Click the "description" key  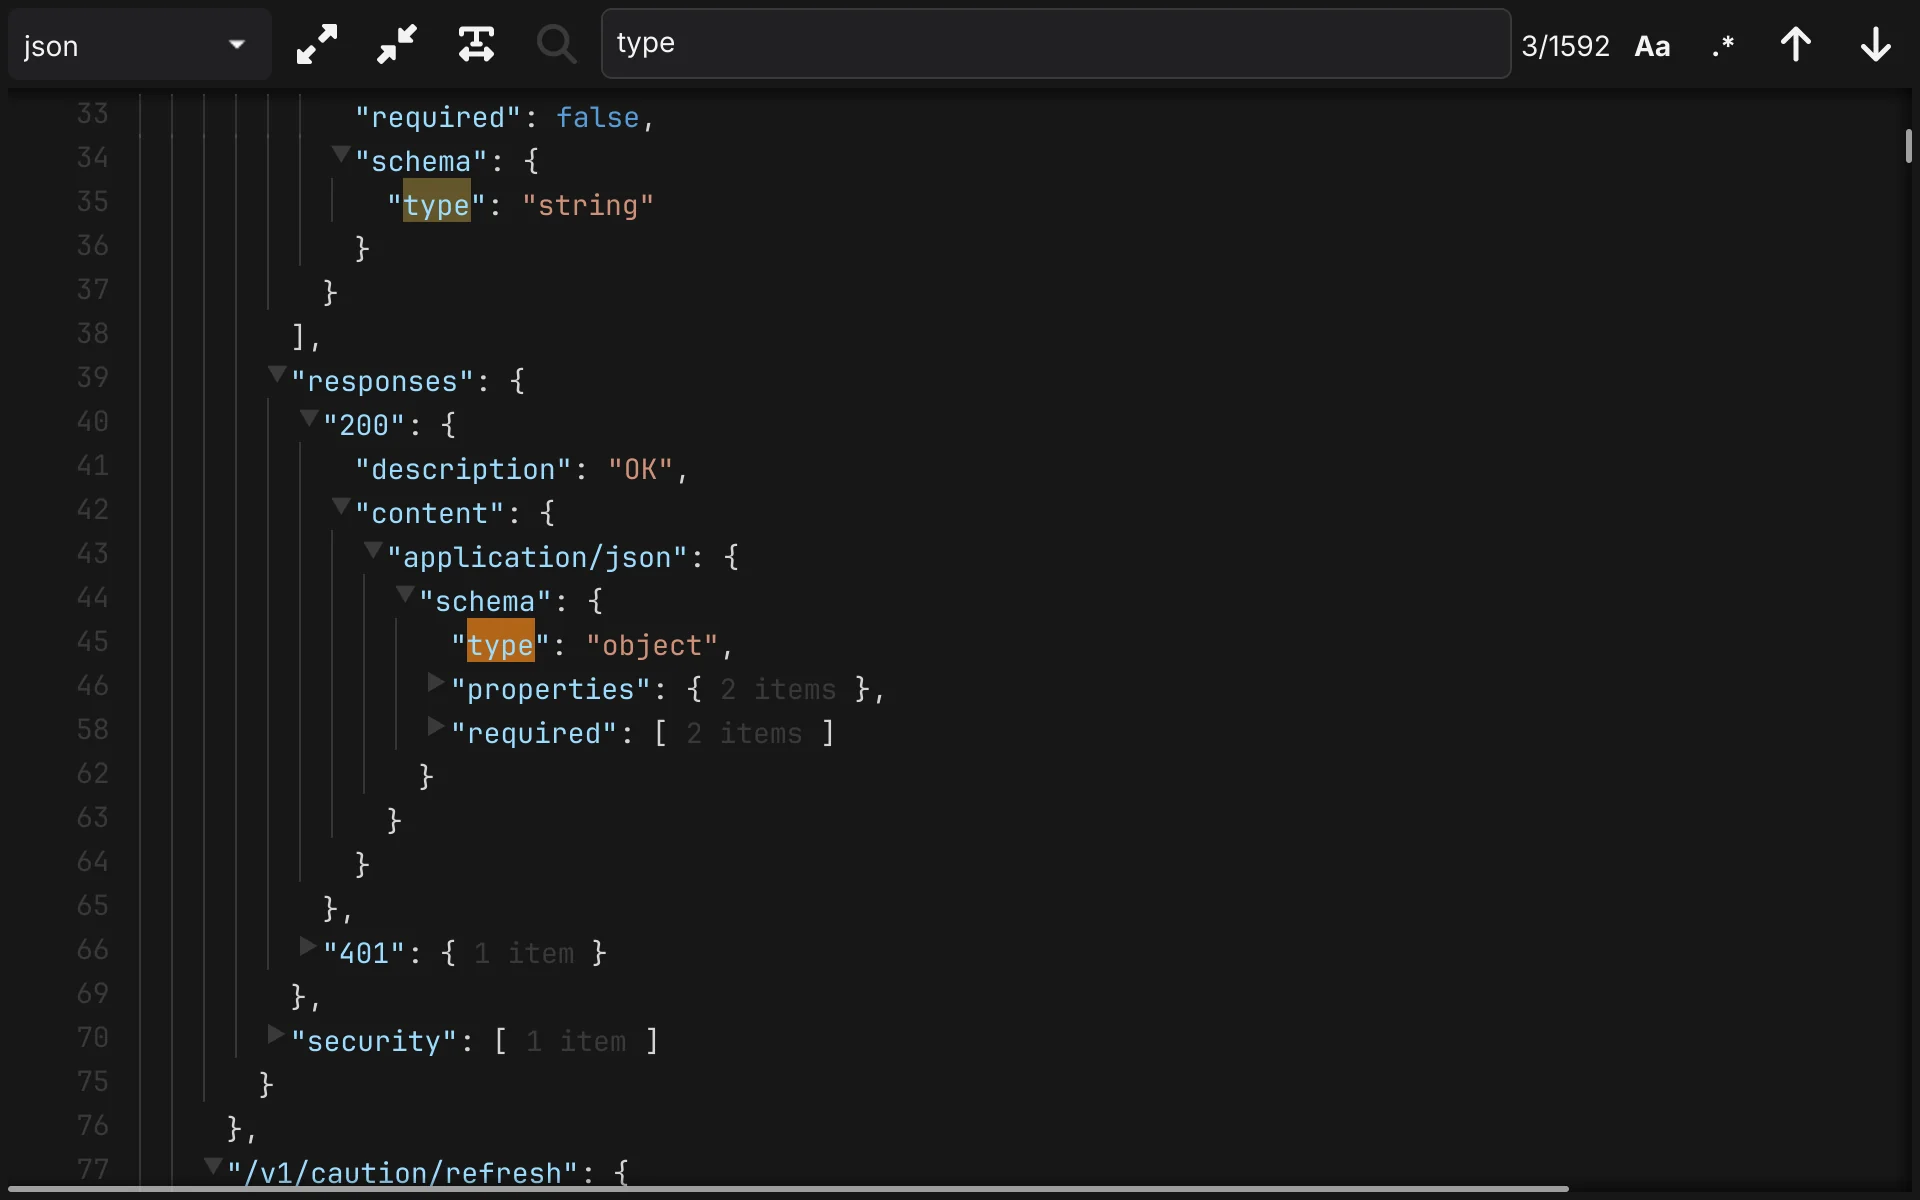(463, 469)
